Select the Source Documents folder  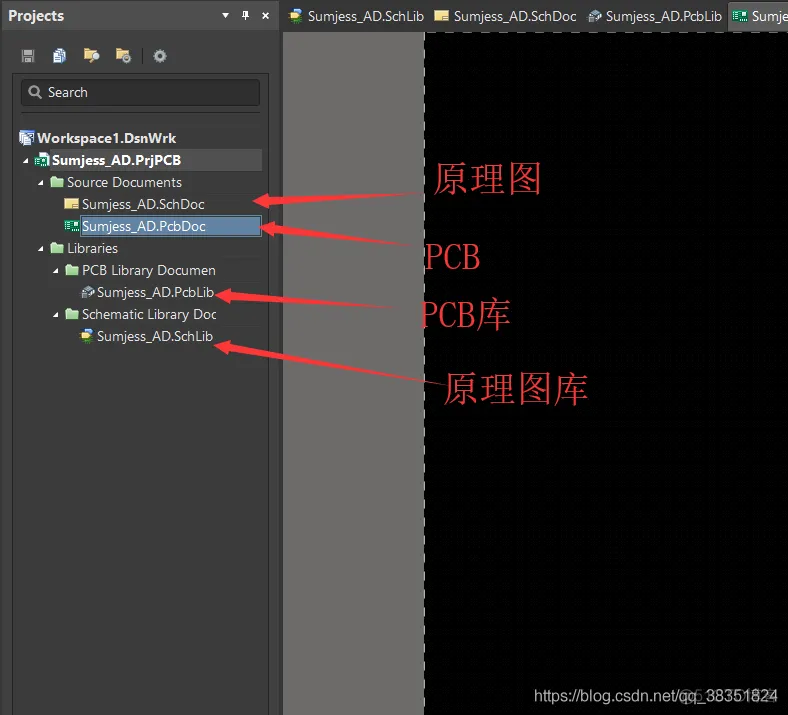point(124,182)
